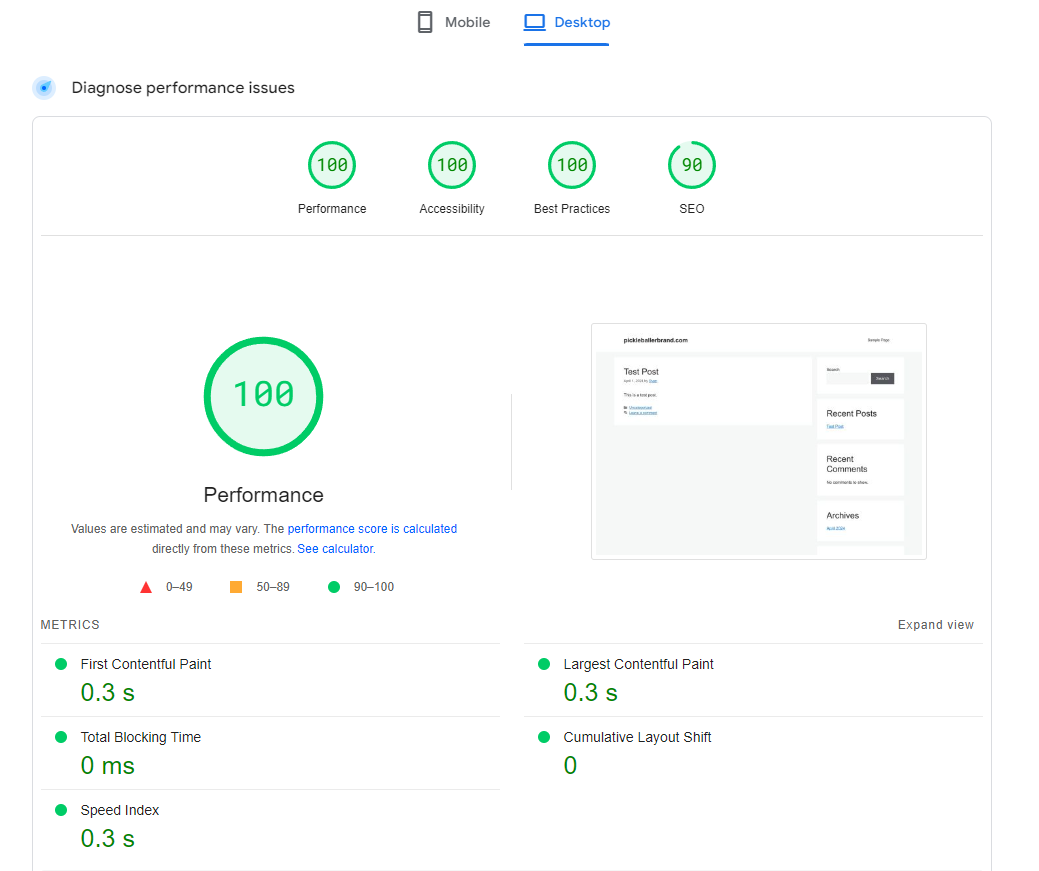Viewport: 1039px width, 871px height.
Task: Open the Accessibility score gauge
Action: pos(452,165)
